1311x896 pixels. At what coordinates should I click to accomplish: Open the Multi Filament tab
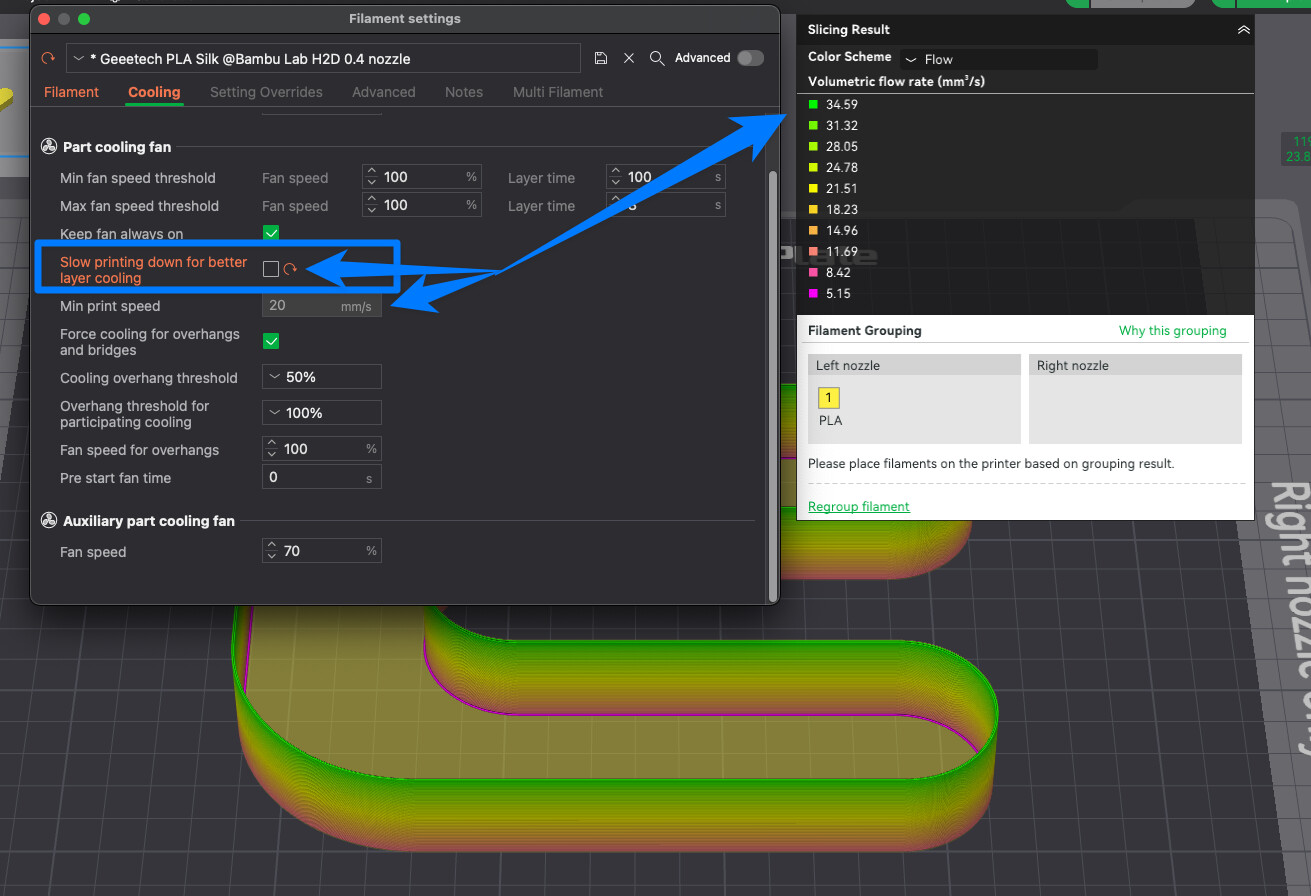[558, 92]
